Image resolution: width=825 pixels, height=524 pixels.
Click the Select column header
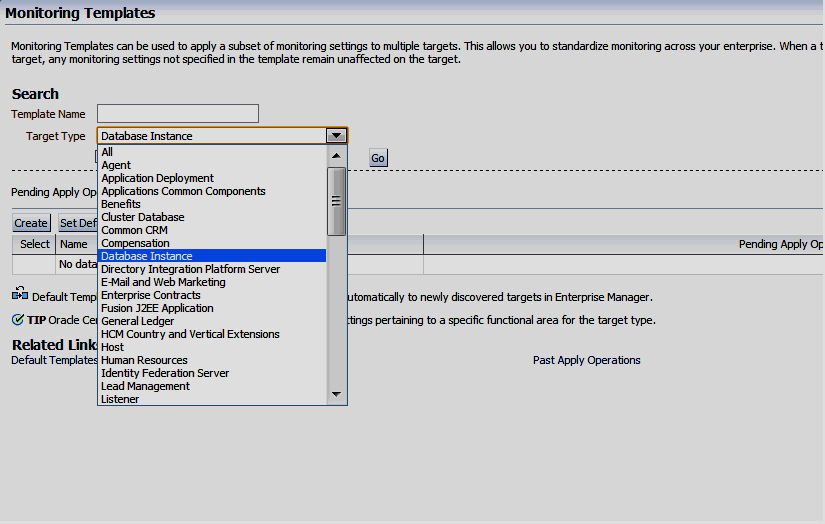tap(35, 244)
